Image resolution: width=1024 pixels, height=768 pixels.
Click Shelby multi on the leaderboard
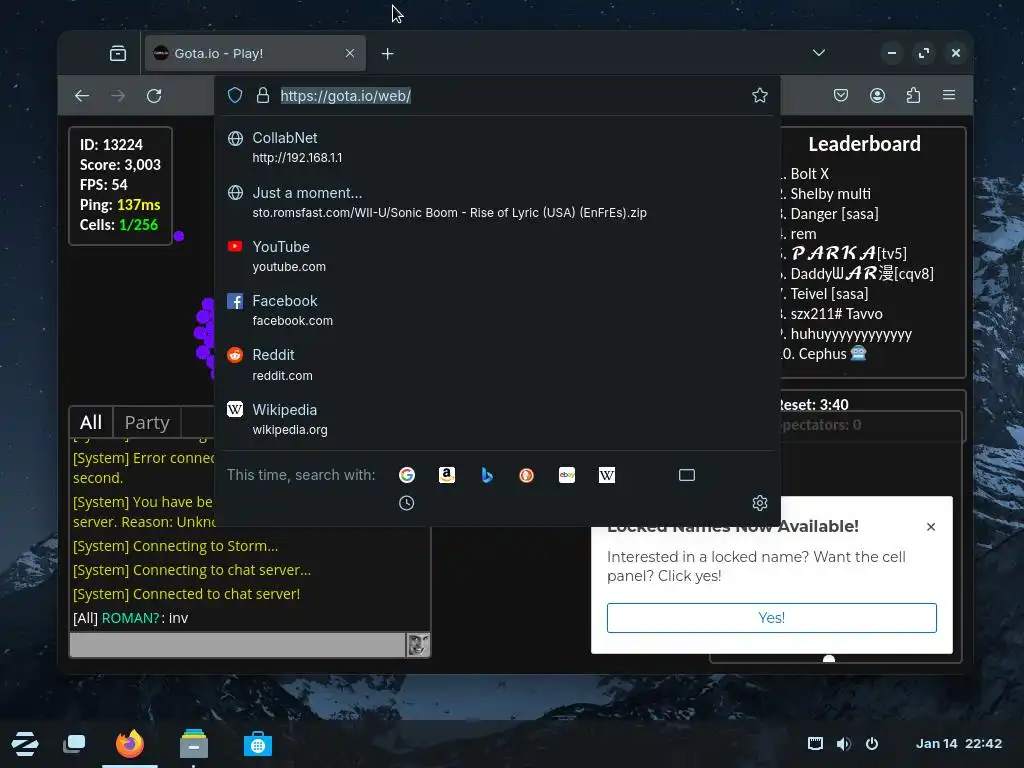[x=830, y=194]
